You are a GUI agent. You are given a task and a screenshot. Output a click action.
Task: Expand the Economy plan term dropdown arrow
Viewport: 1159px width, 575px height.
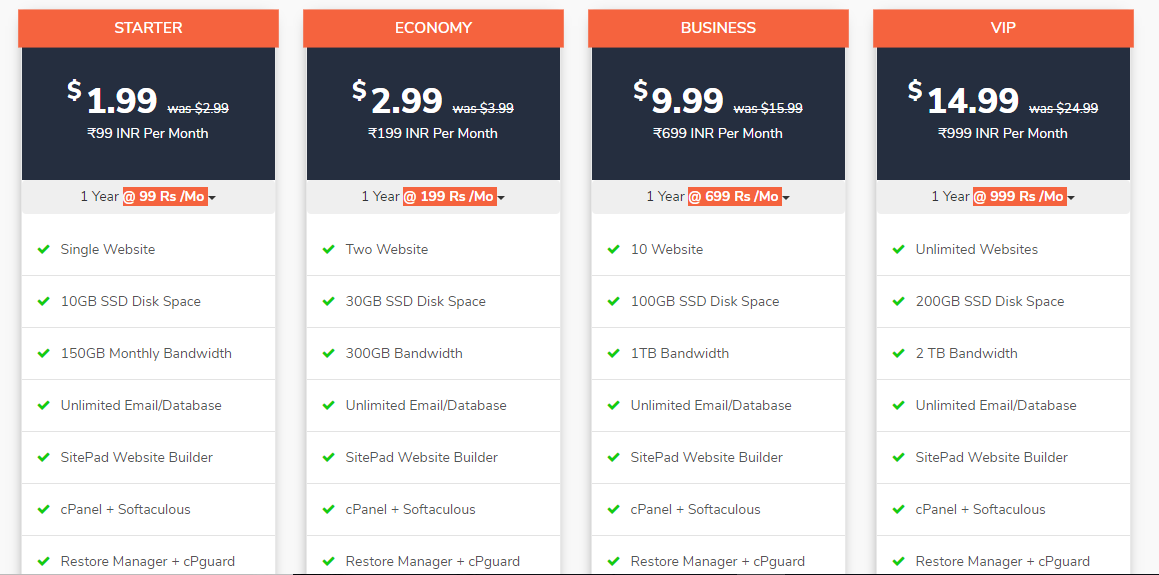pyautogui.click(x=501, y=198)
